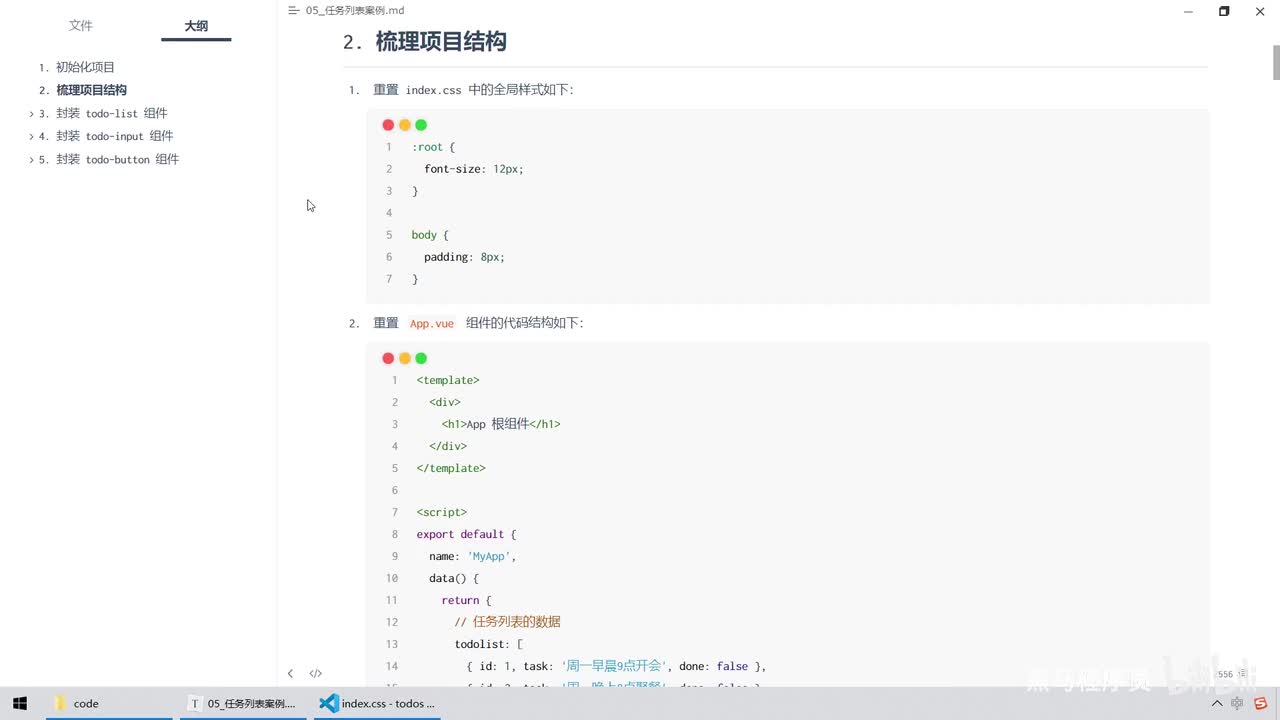Switch to VS Code index.css taskbar item

tap(377, 703)
